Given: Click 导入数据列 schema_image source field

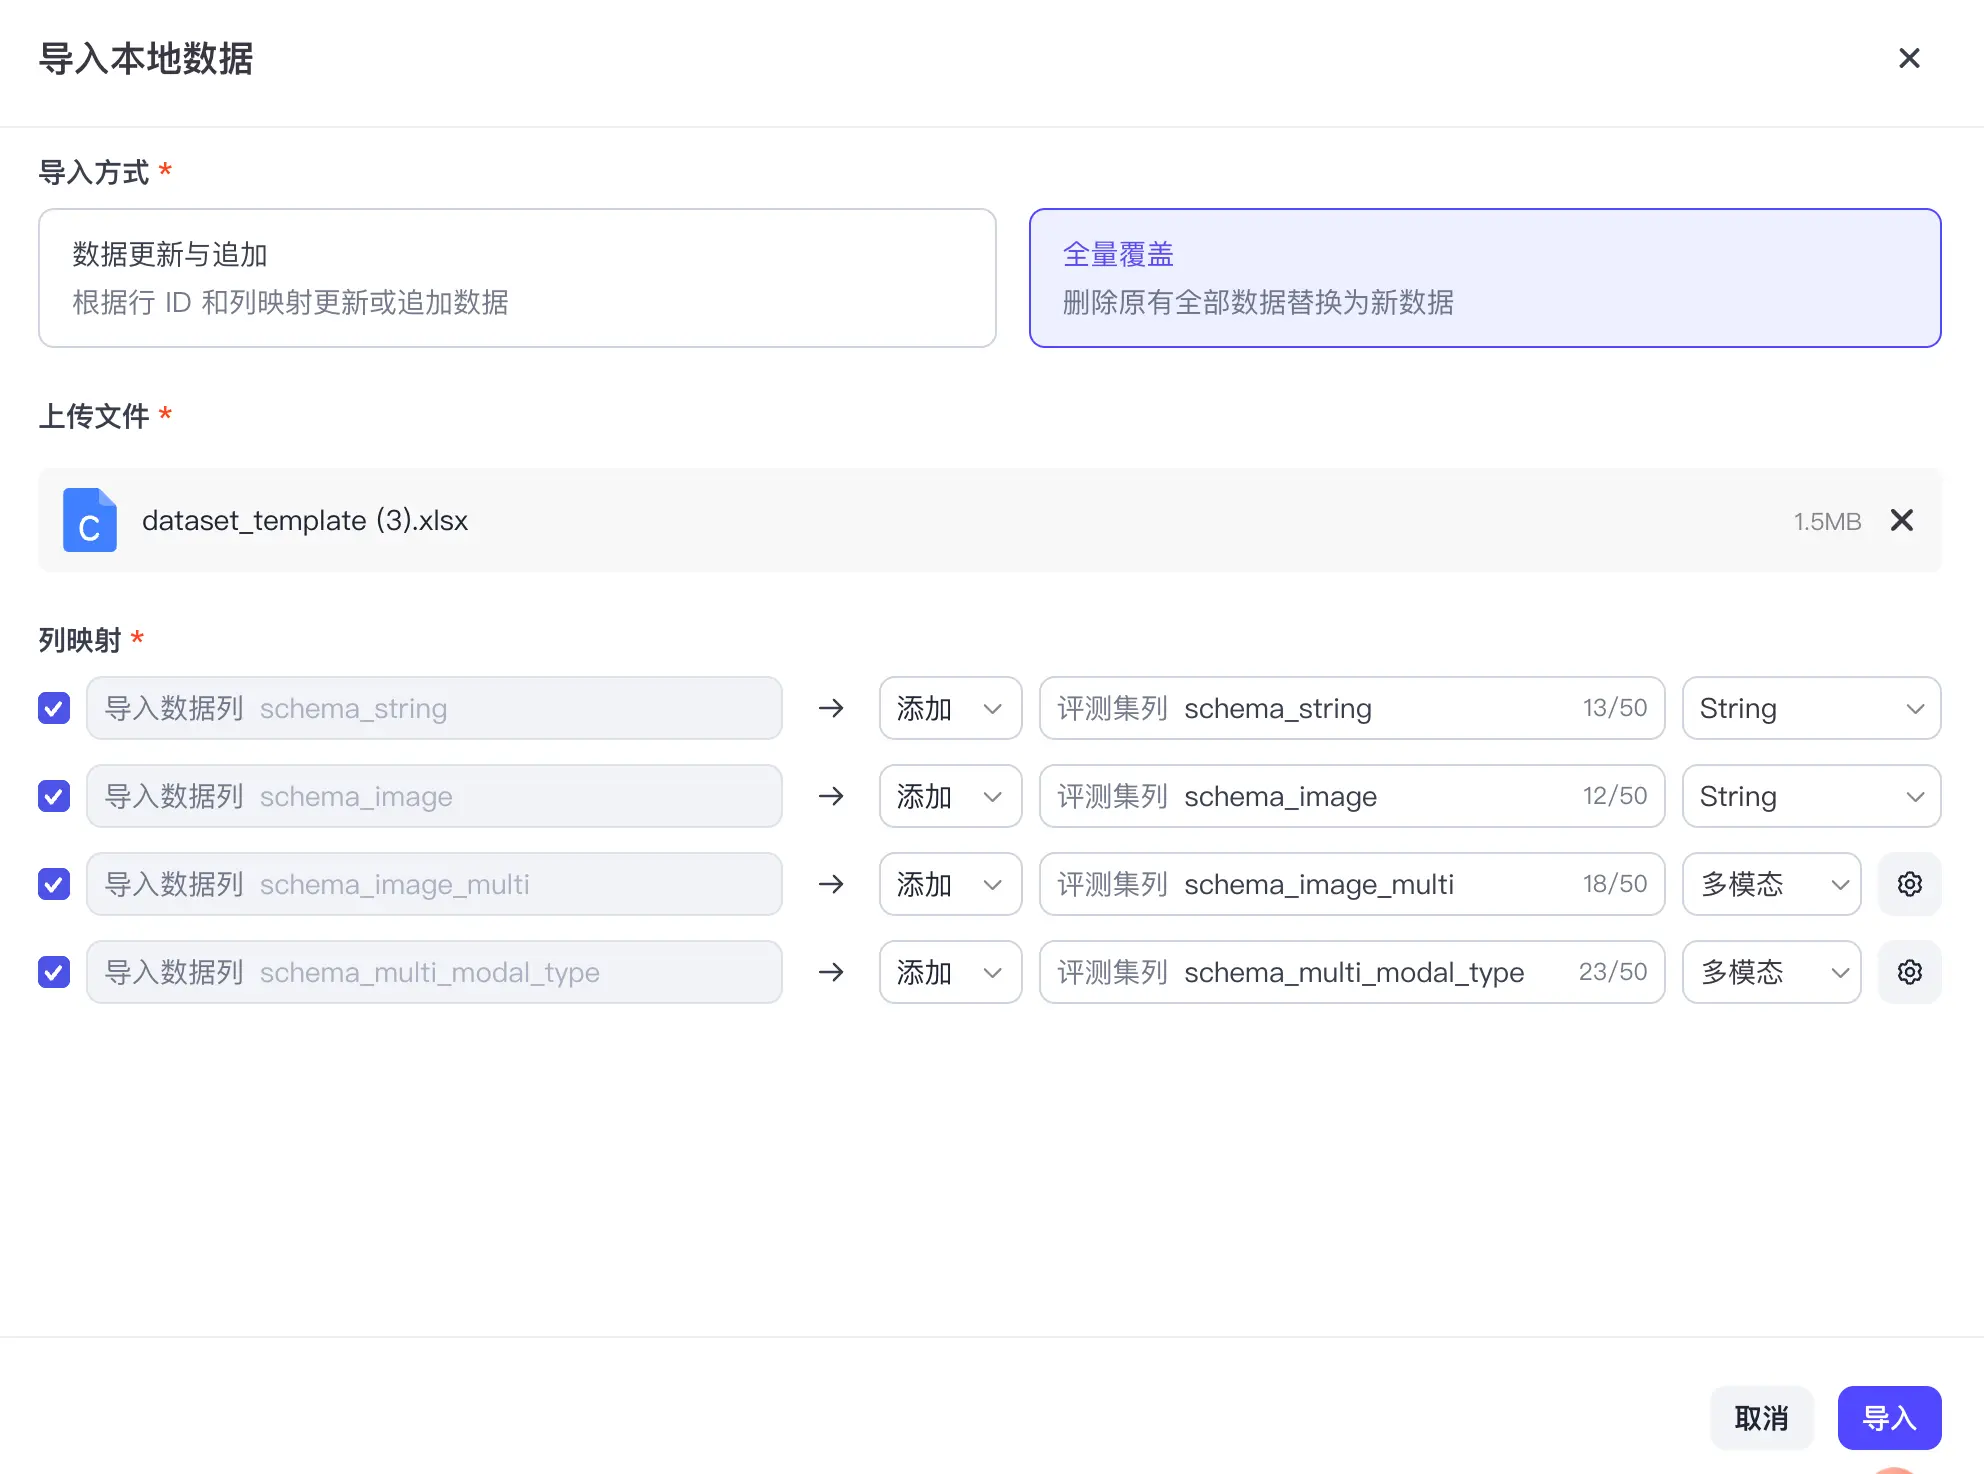Looking at the screenshot, I should [x=434, y=796].
